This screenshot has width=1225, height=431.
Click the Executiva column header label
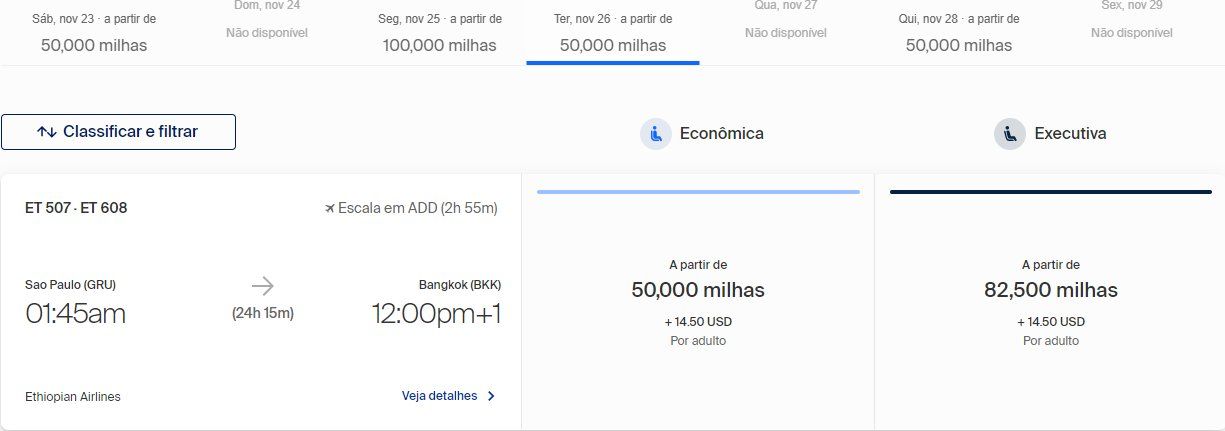click(1070, 134)
